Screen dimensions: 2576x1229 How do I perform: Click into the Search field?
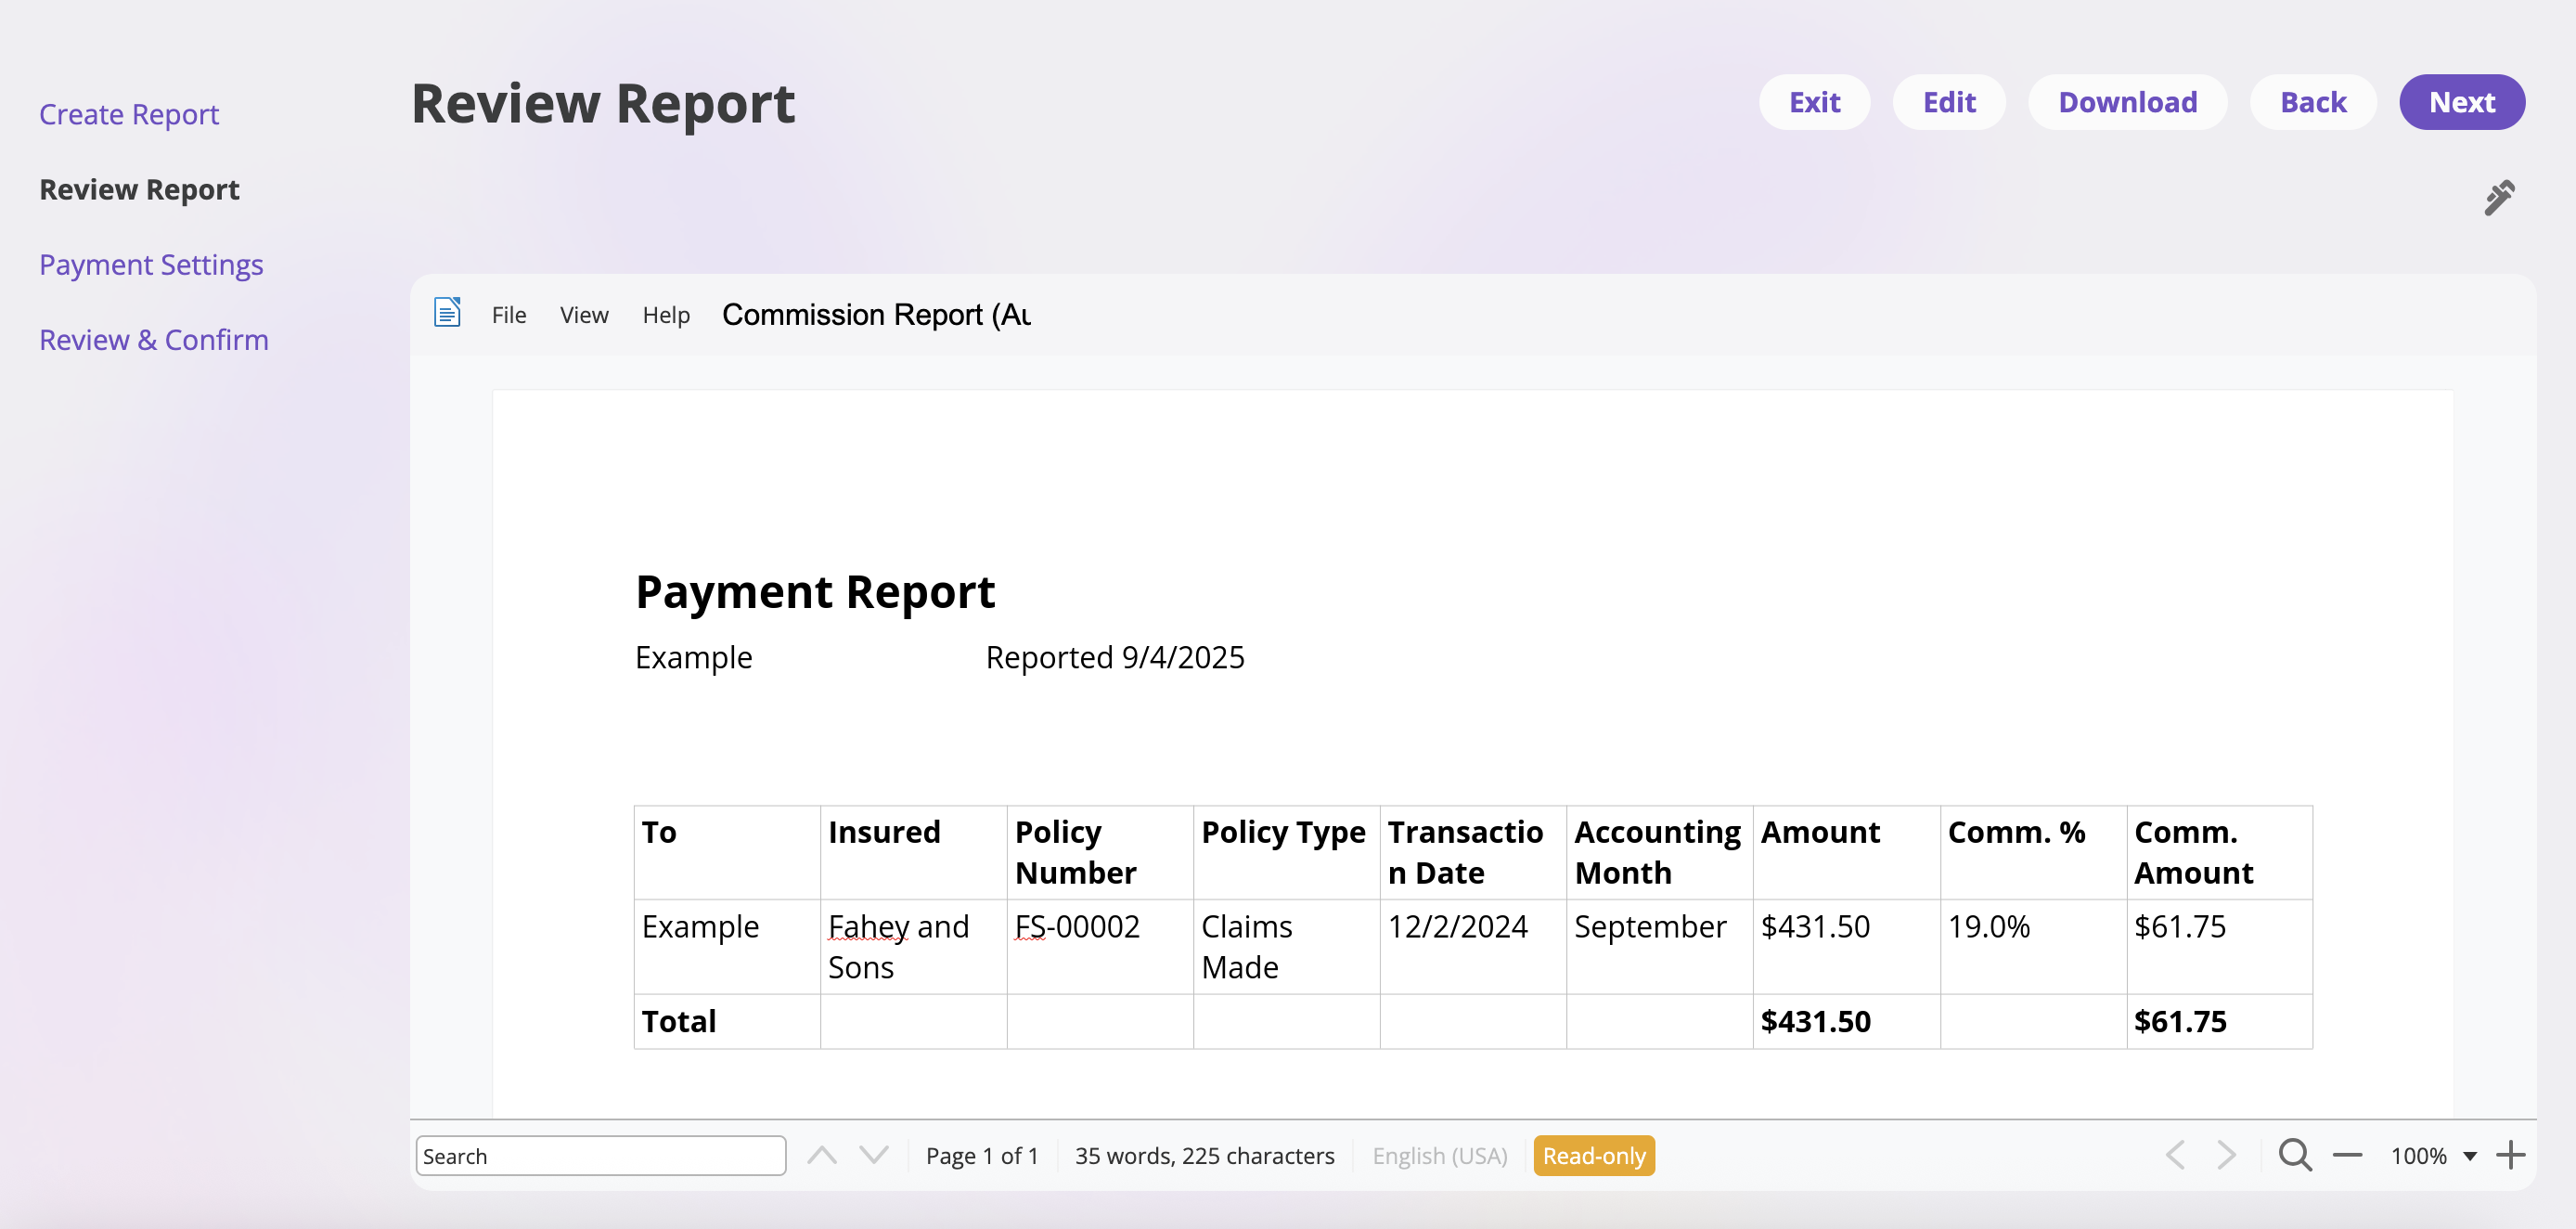coord(600,1155)
